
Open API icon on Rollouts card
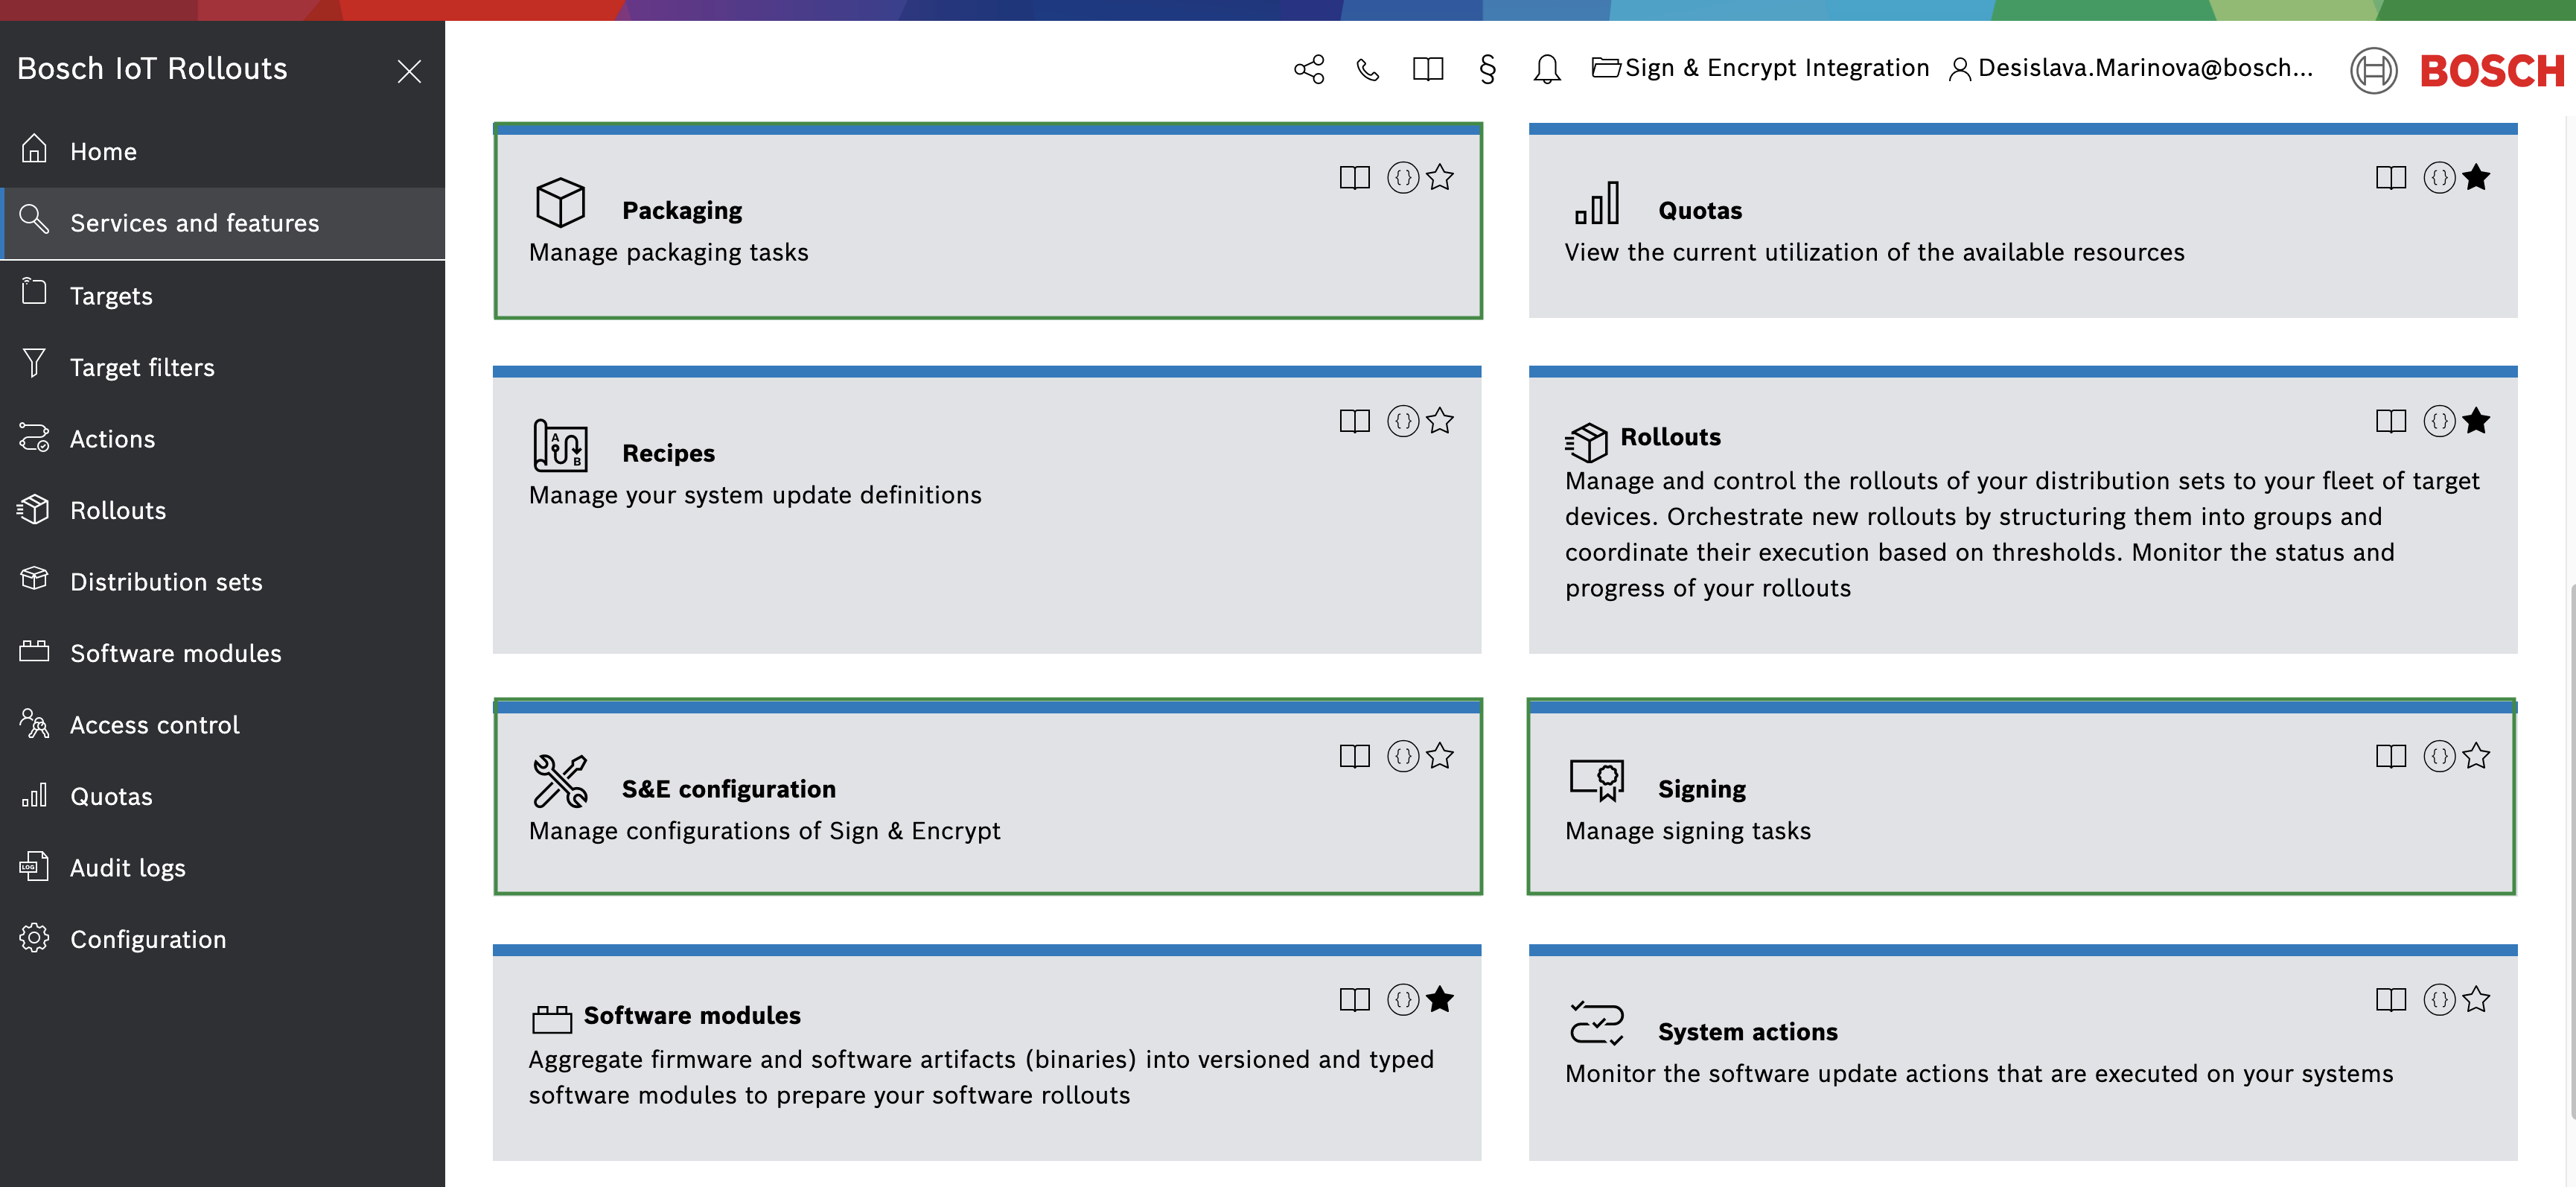coord(2439,421)
